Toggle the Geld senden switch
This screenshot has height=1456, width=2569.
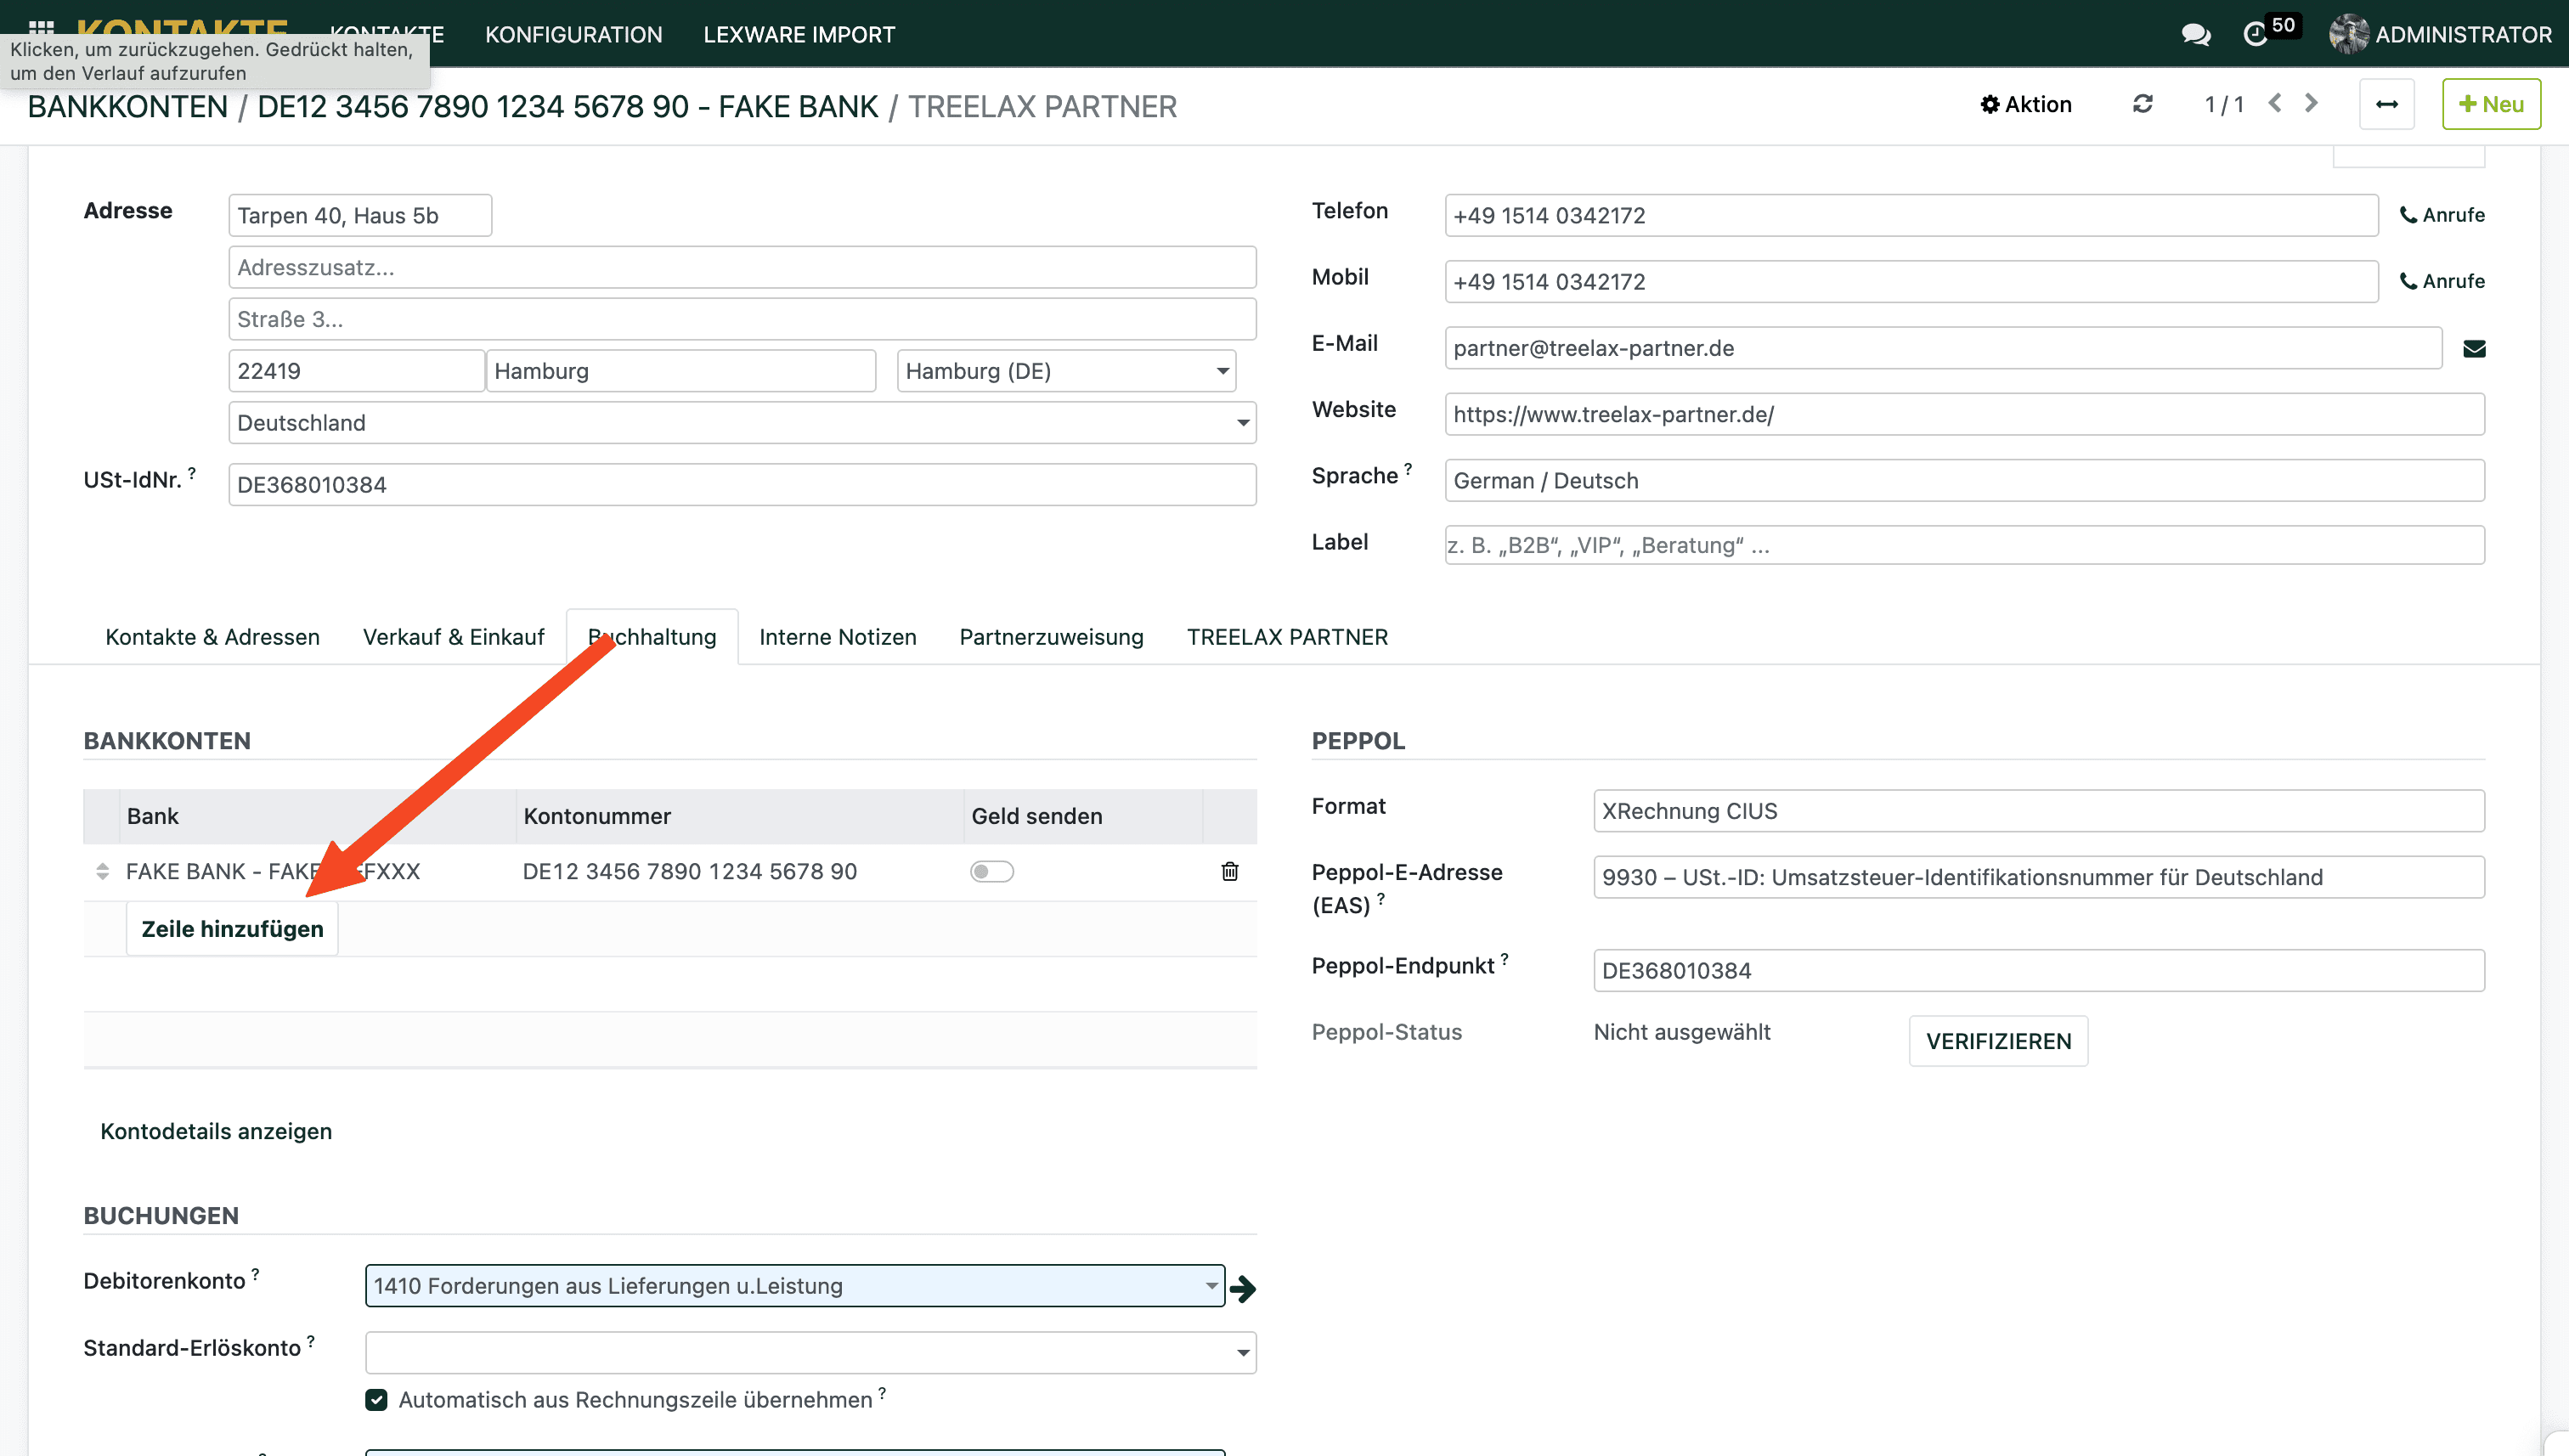point(991,871)
